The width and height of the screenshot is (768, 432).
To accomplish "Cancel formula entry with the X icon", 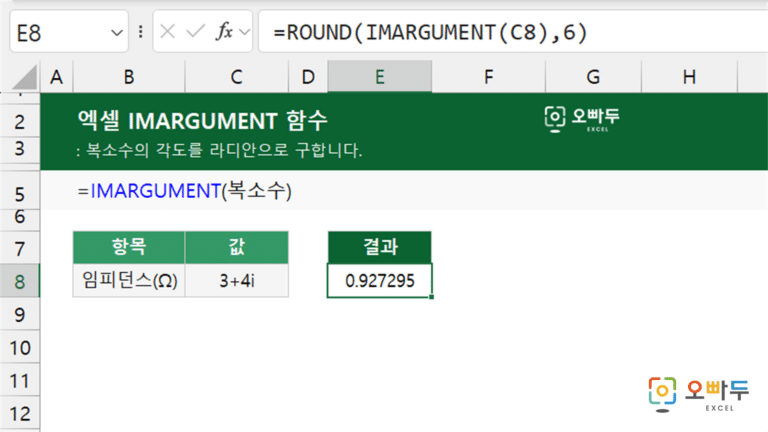I will tap(168, 32).
